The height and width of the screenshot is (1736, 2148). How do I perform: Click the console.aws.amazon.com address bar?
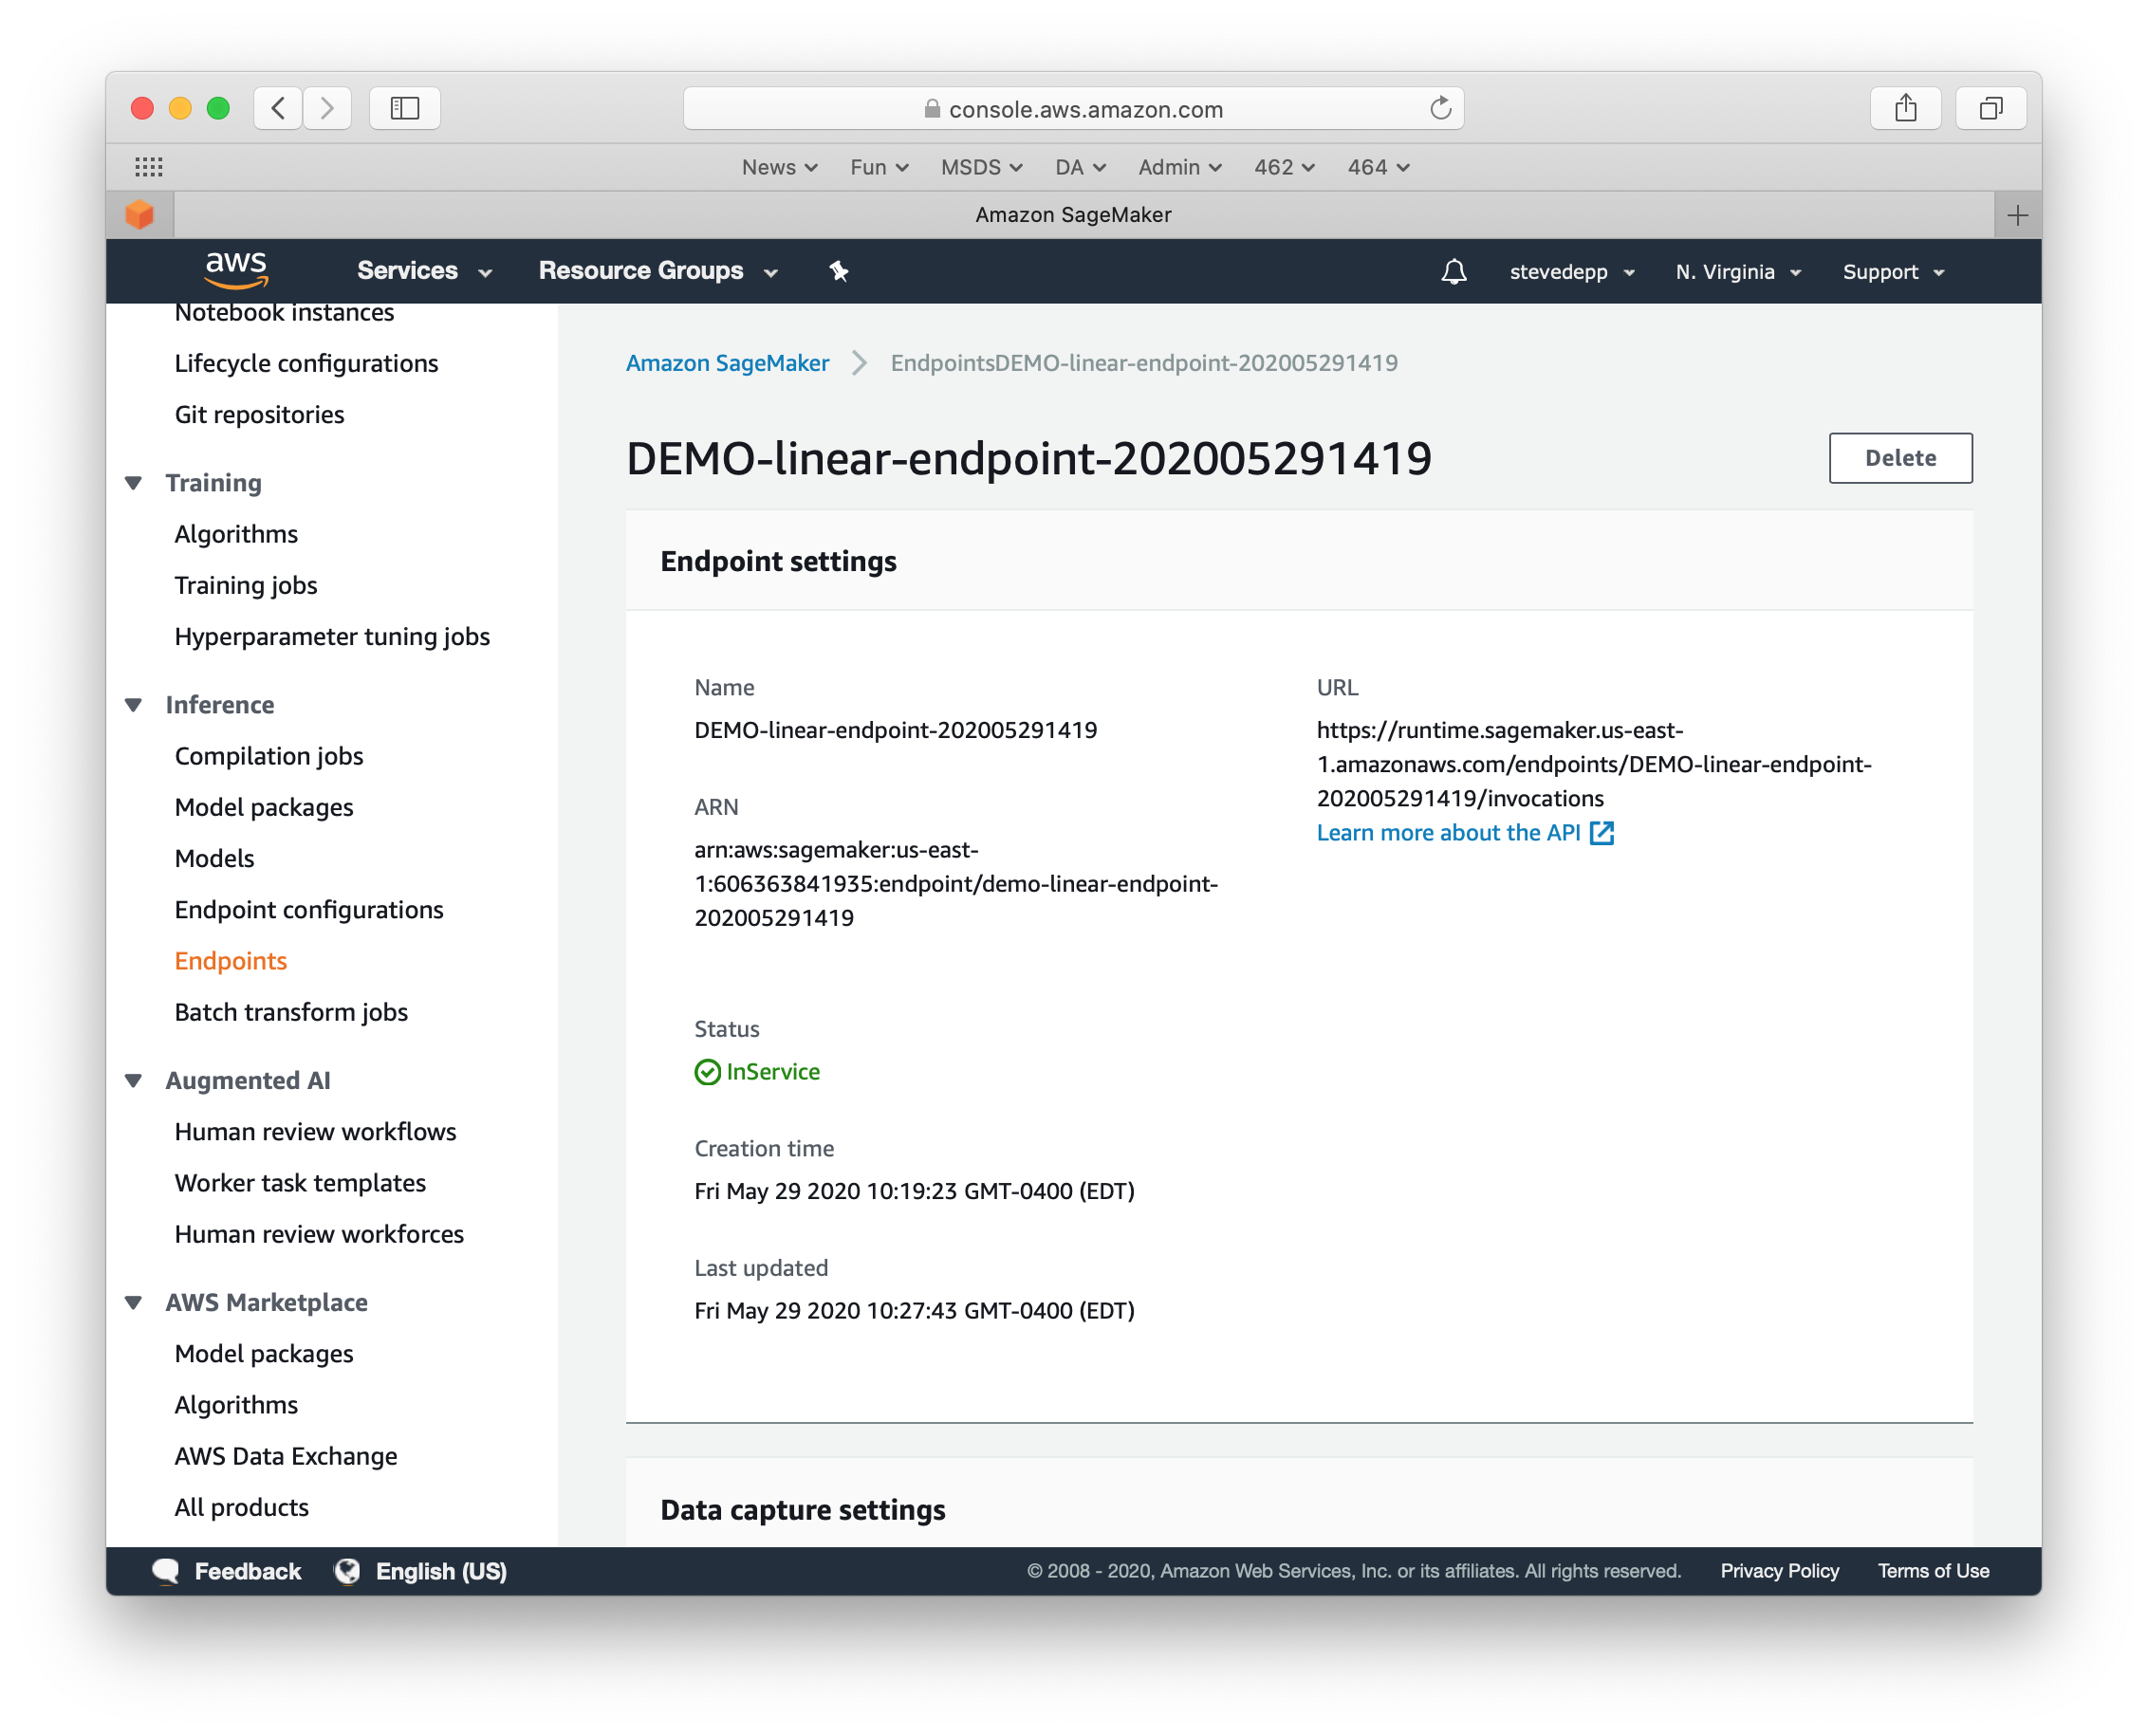[x=1073, y=108]
